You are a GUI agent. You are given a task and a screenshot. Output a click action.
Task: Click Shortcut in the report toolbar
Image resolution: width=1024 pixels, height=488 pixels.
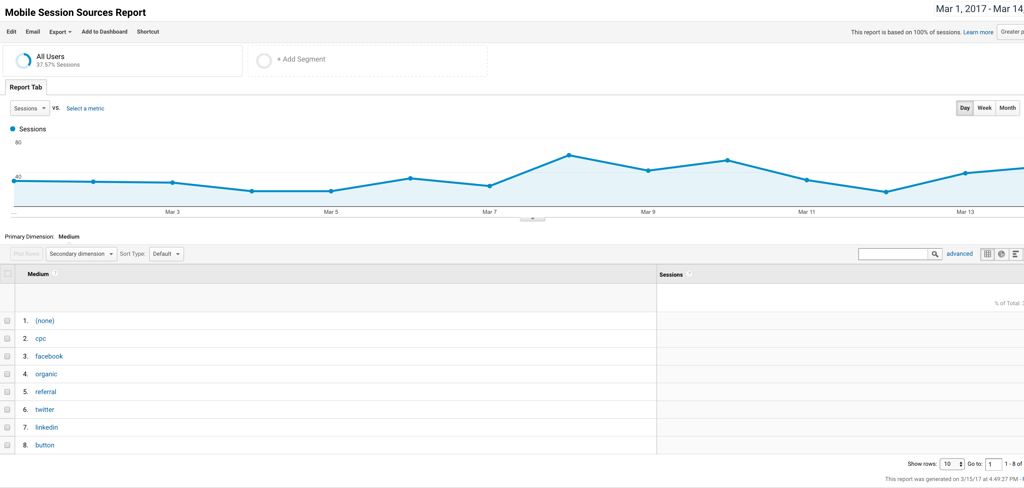tap(148, 31)
